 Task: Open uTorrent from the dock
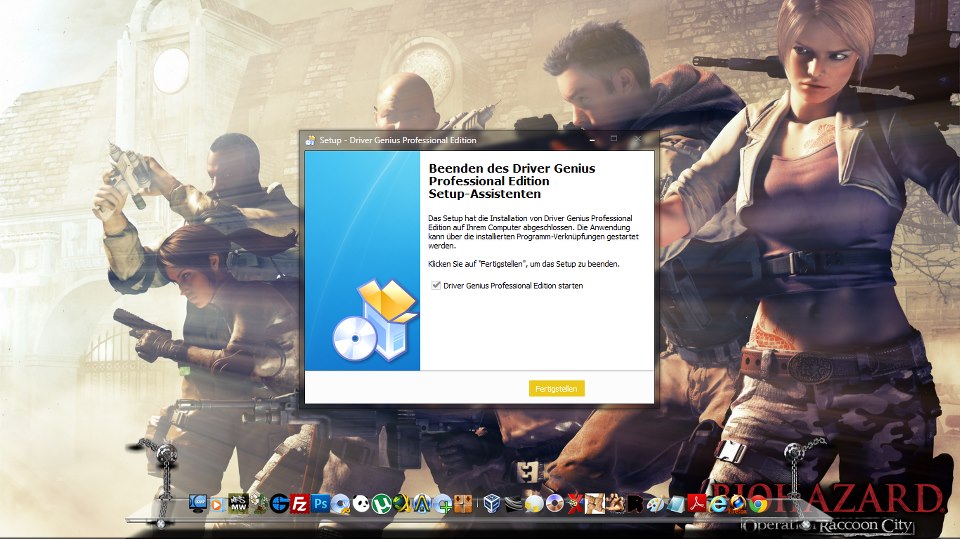[381, 503]
